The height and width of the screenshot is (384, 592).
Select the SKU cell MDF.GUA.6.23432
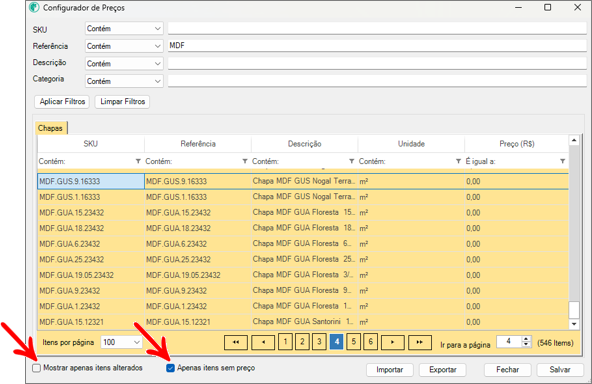[x=91, y=244]
